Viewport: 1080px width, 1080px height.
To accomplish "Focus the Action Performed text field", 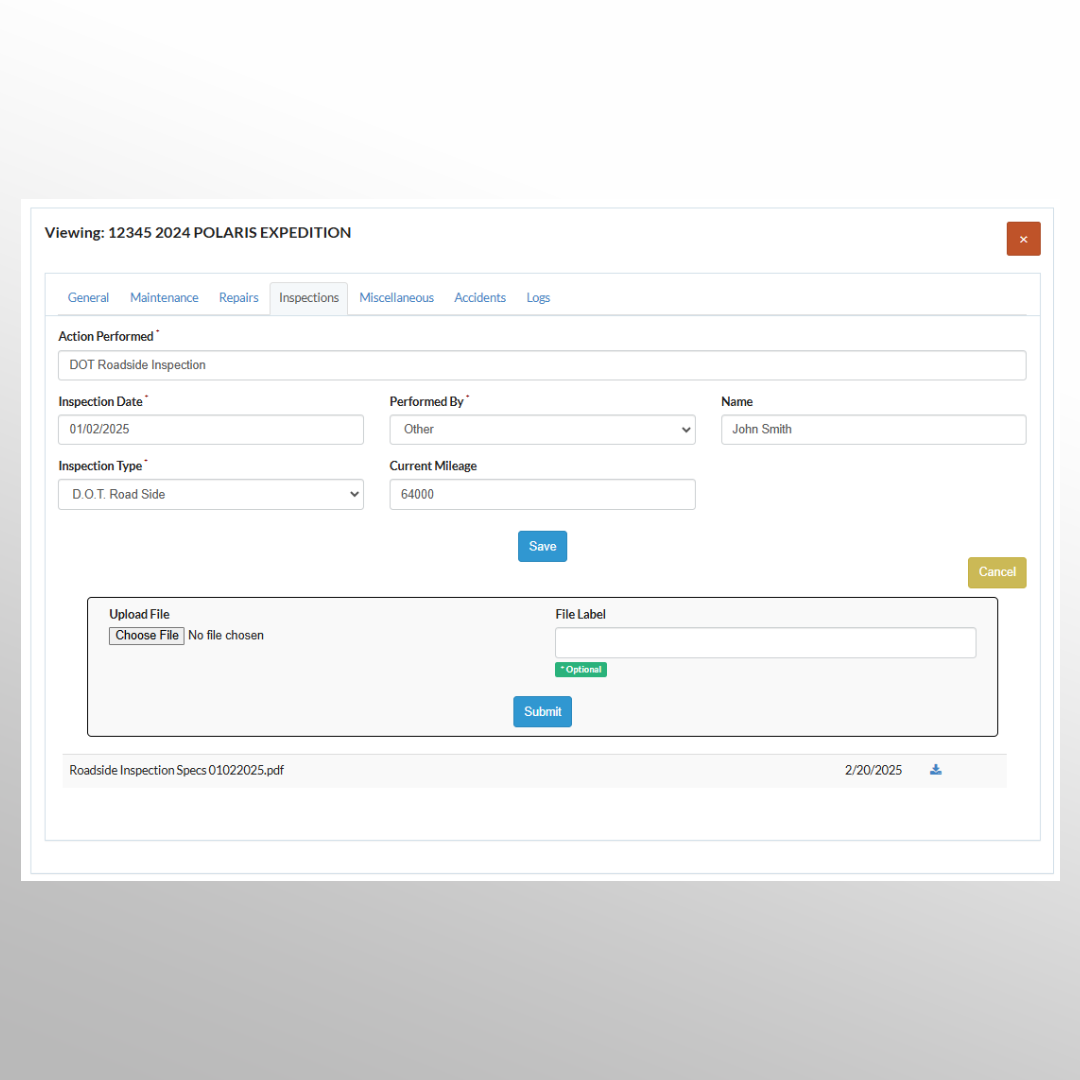I will (542, 366).
